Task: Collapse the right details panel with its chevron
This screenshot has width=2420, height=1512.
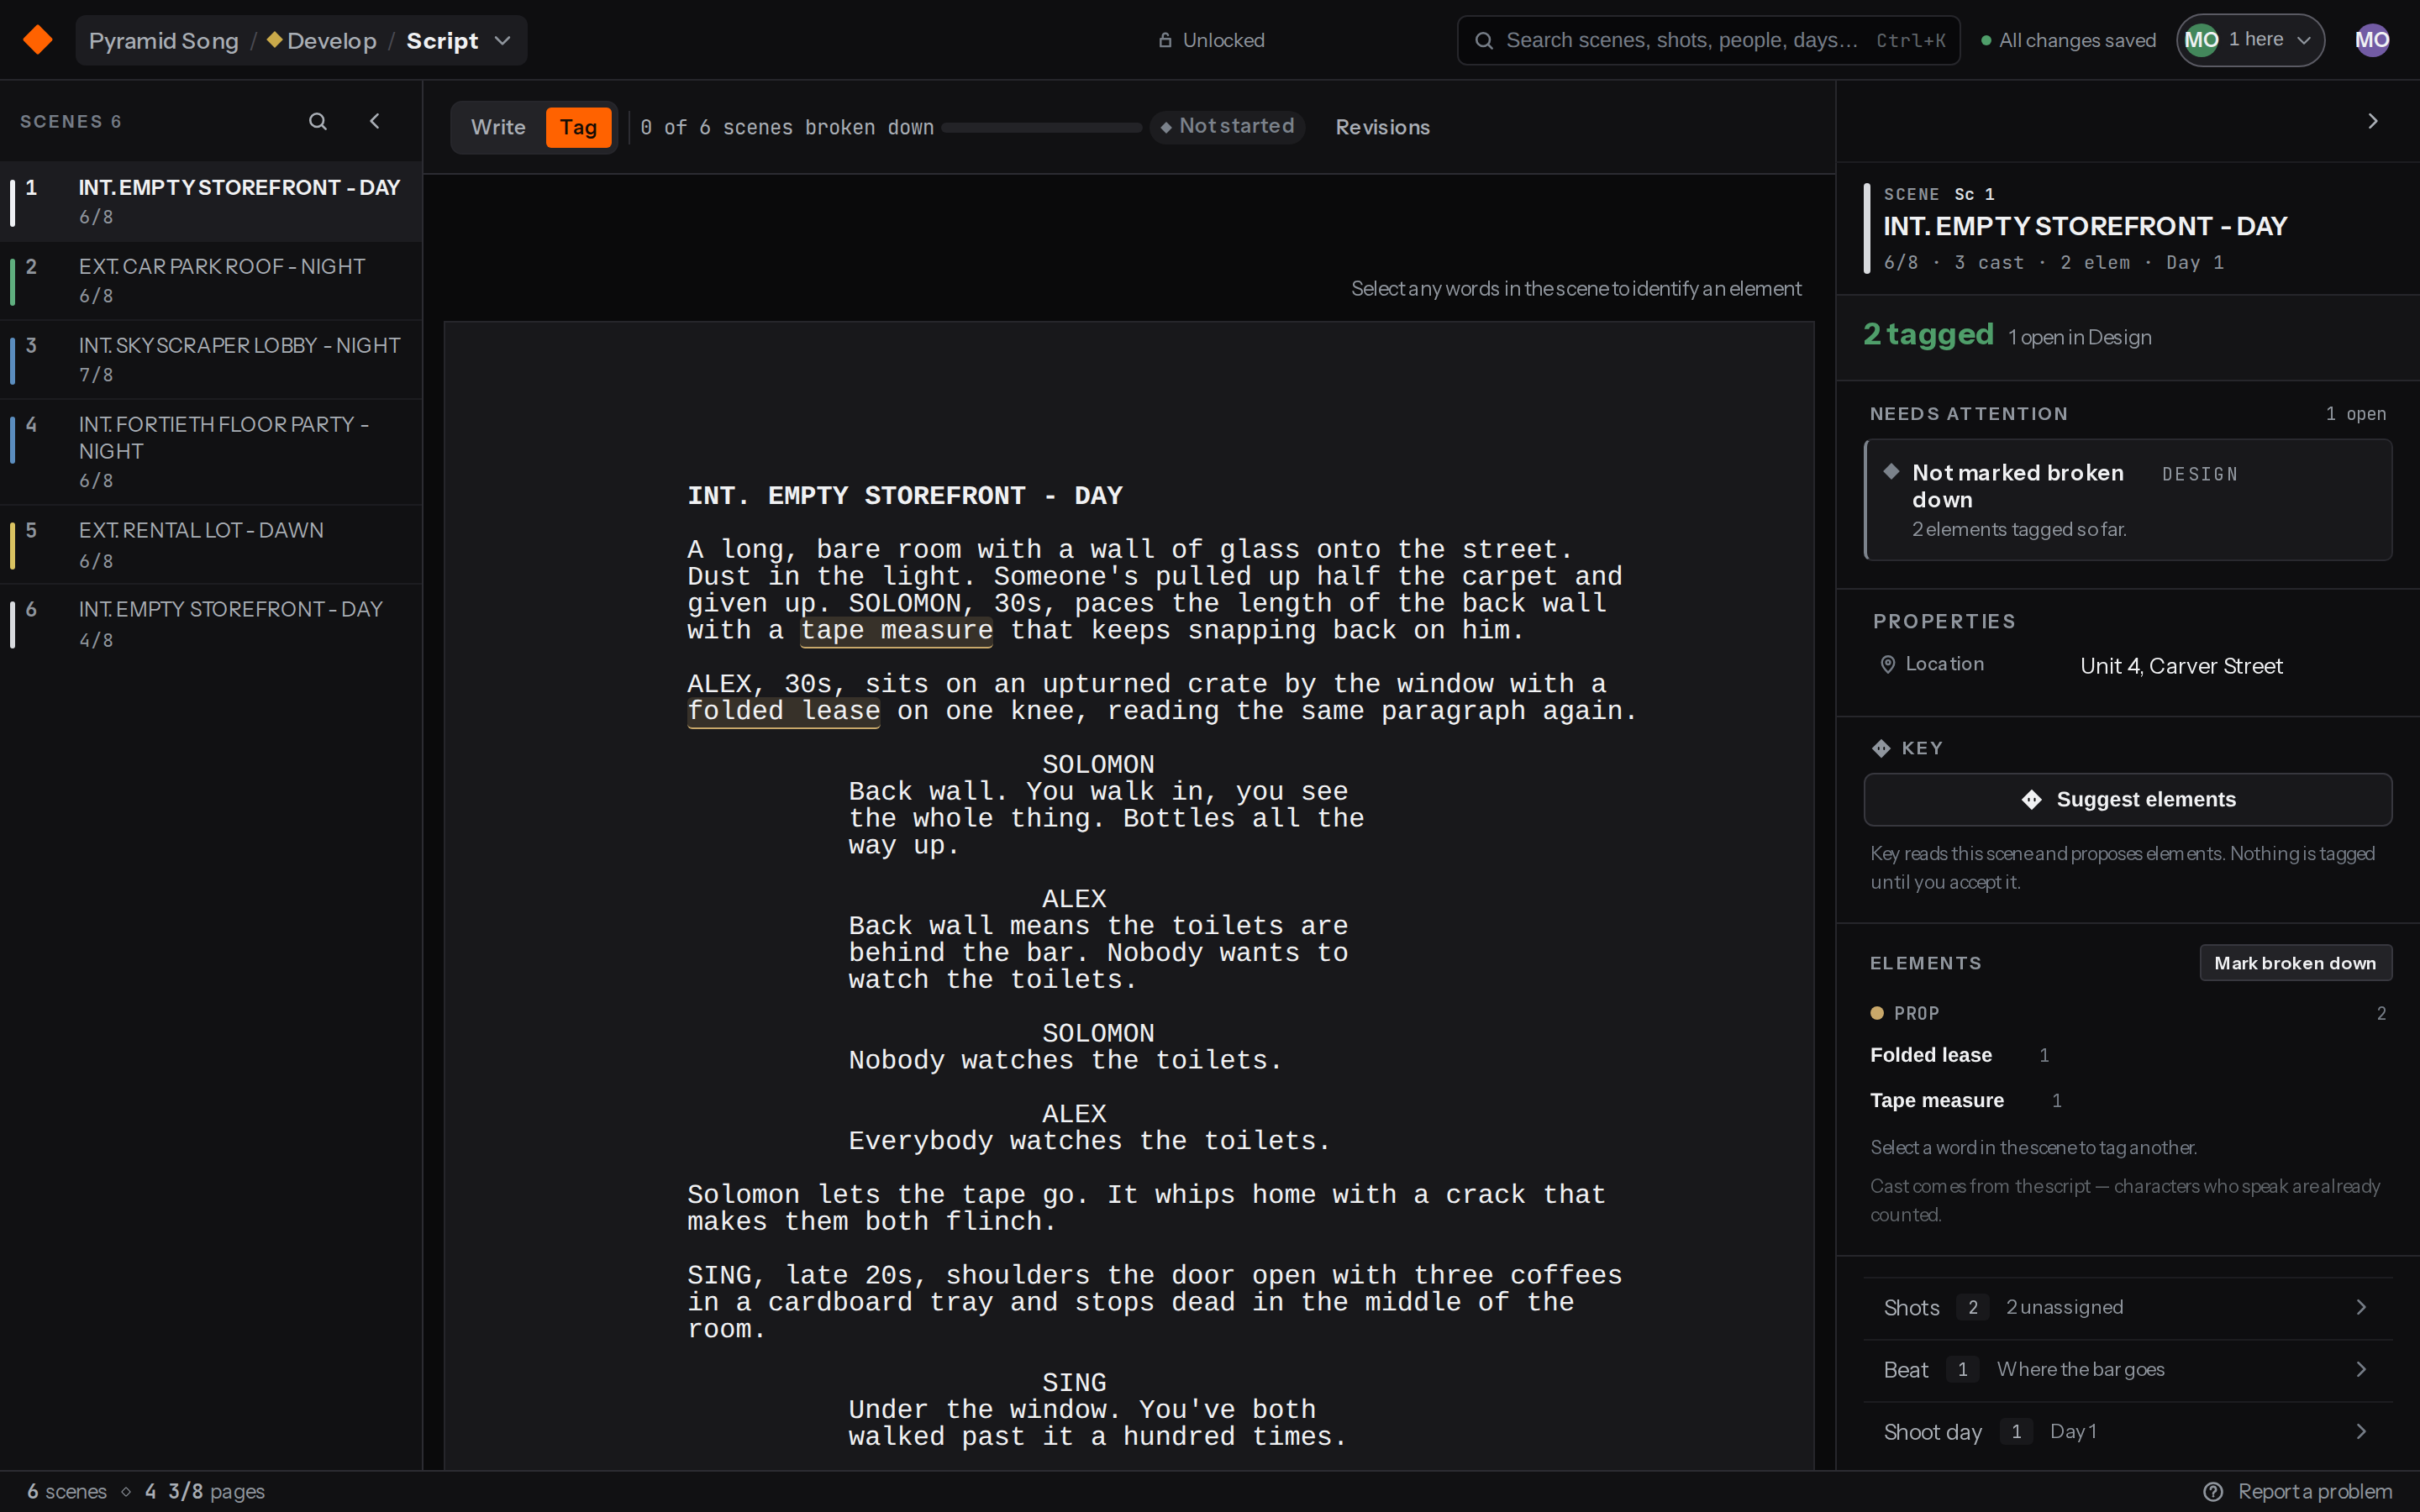Action: (x=2373, y=121)
